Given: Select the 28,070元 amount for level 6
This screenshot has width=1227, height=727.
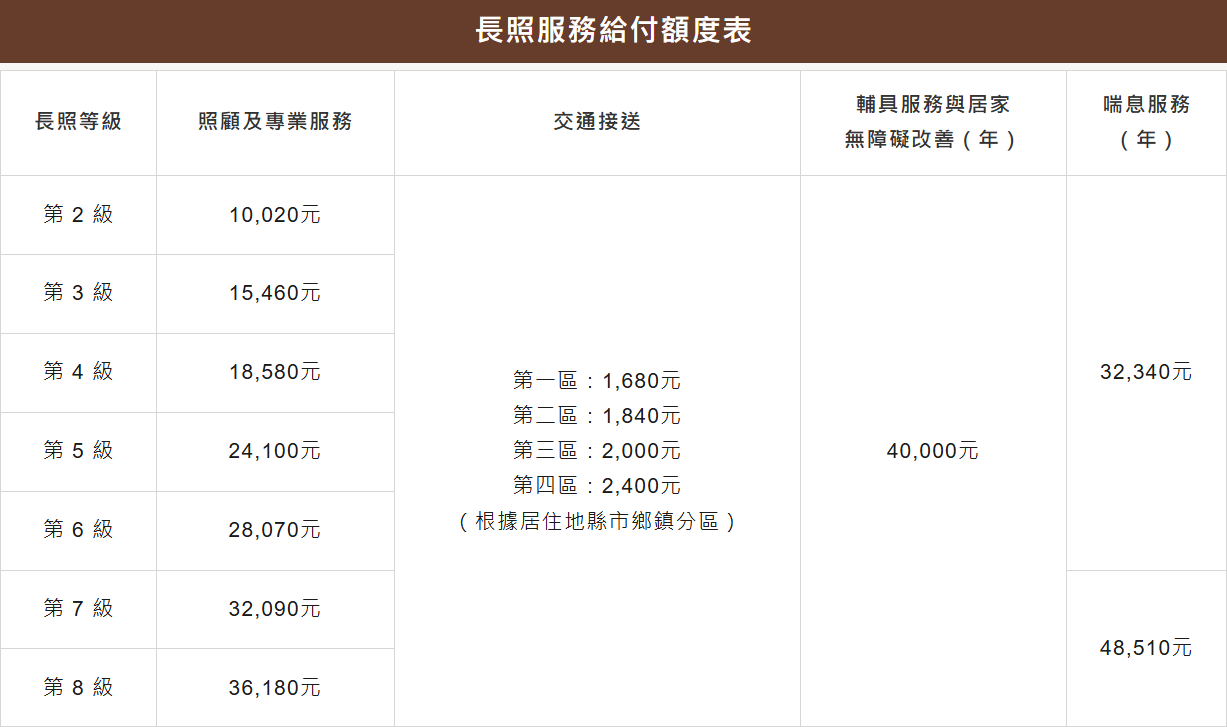Looking at the screenshot, I should click(x=275, y=530).
